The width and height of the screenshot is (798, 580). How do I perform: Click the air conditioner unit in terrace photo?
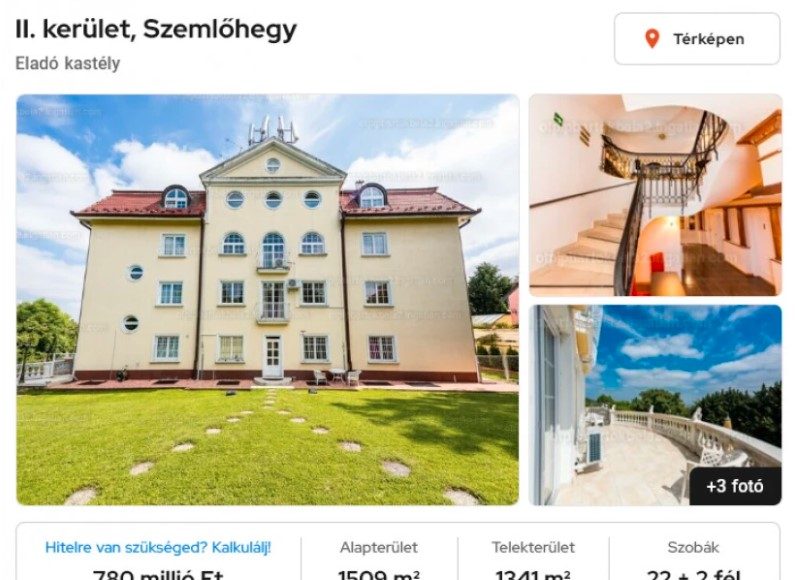594,447
